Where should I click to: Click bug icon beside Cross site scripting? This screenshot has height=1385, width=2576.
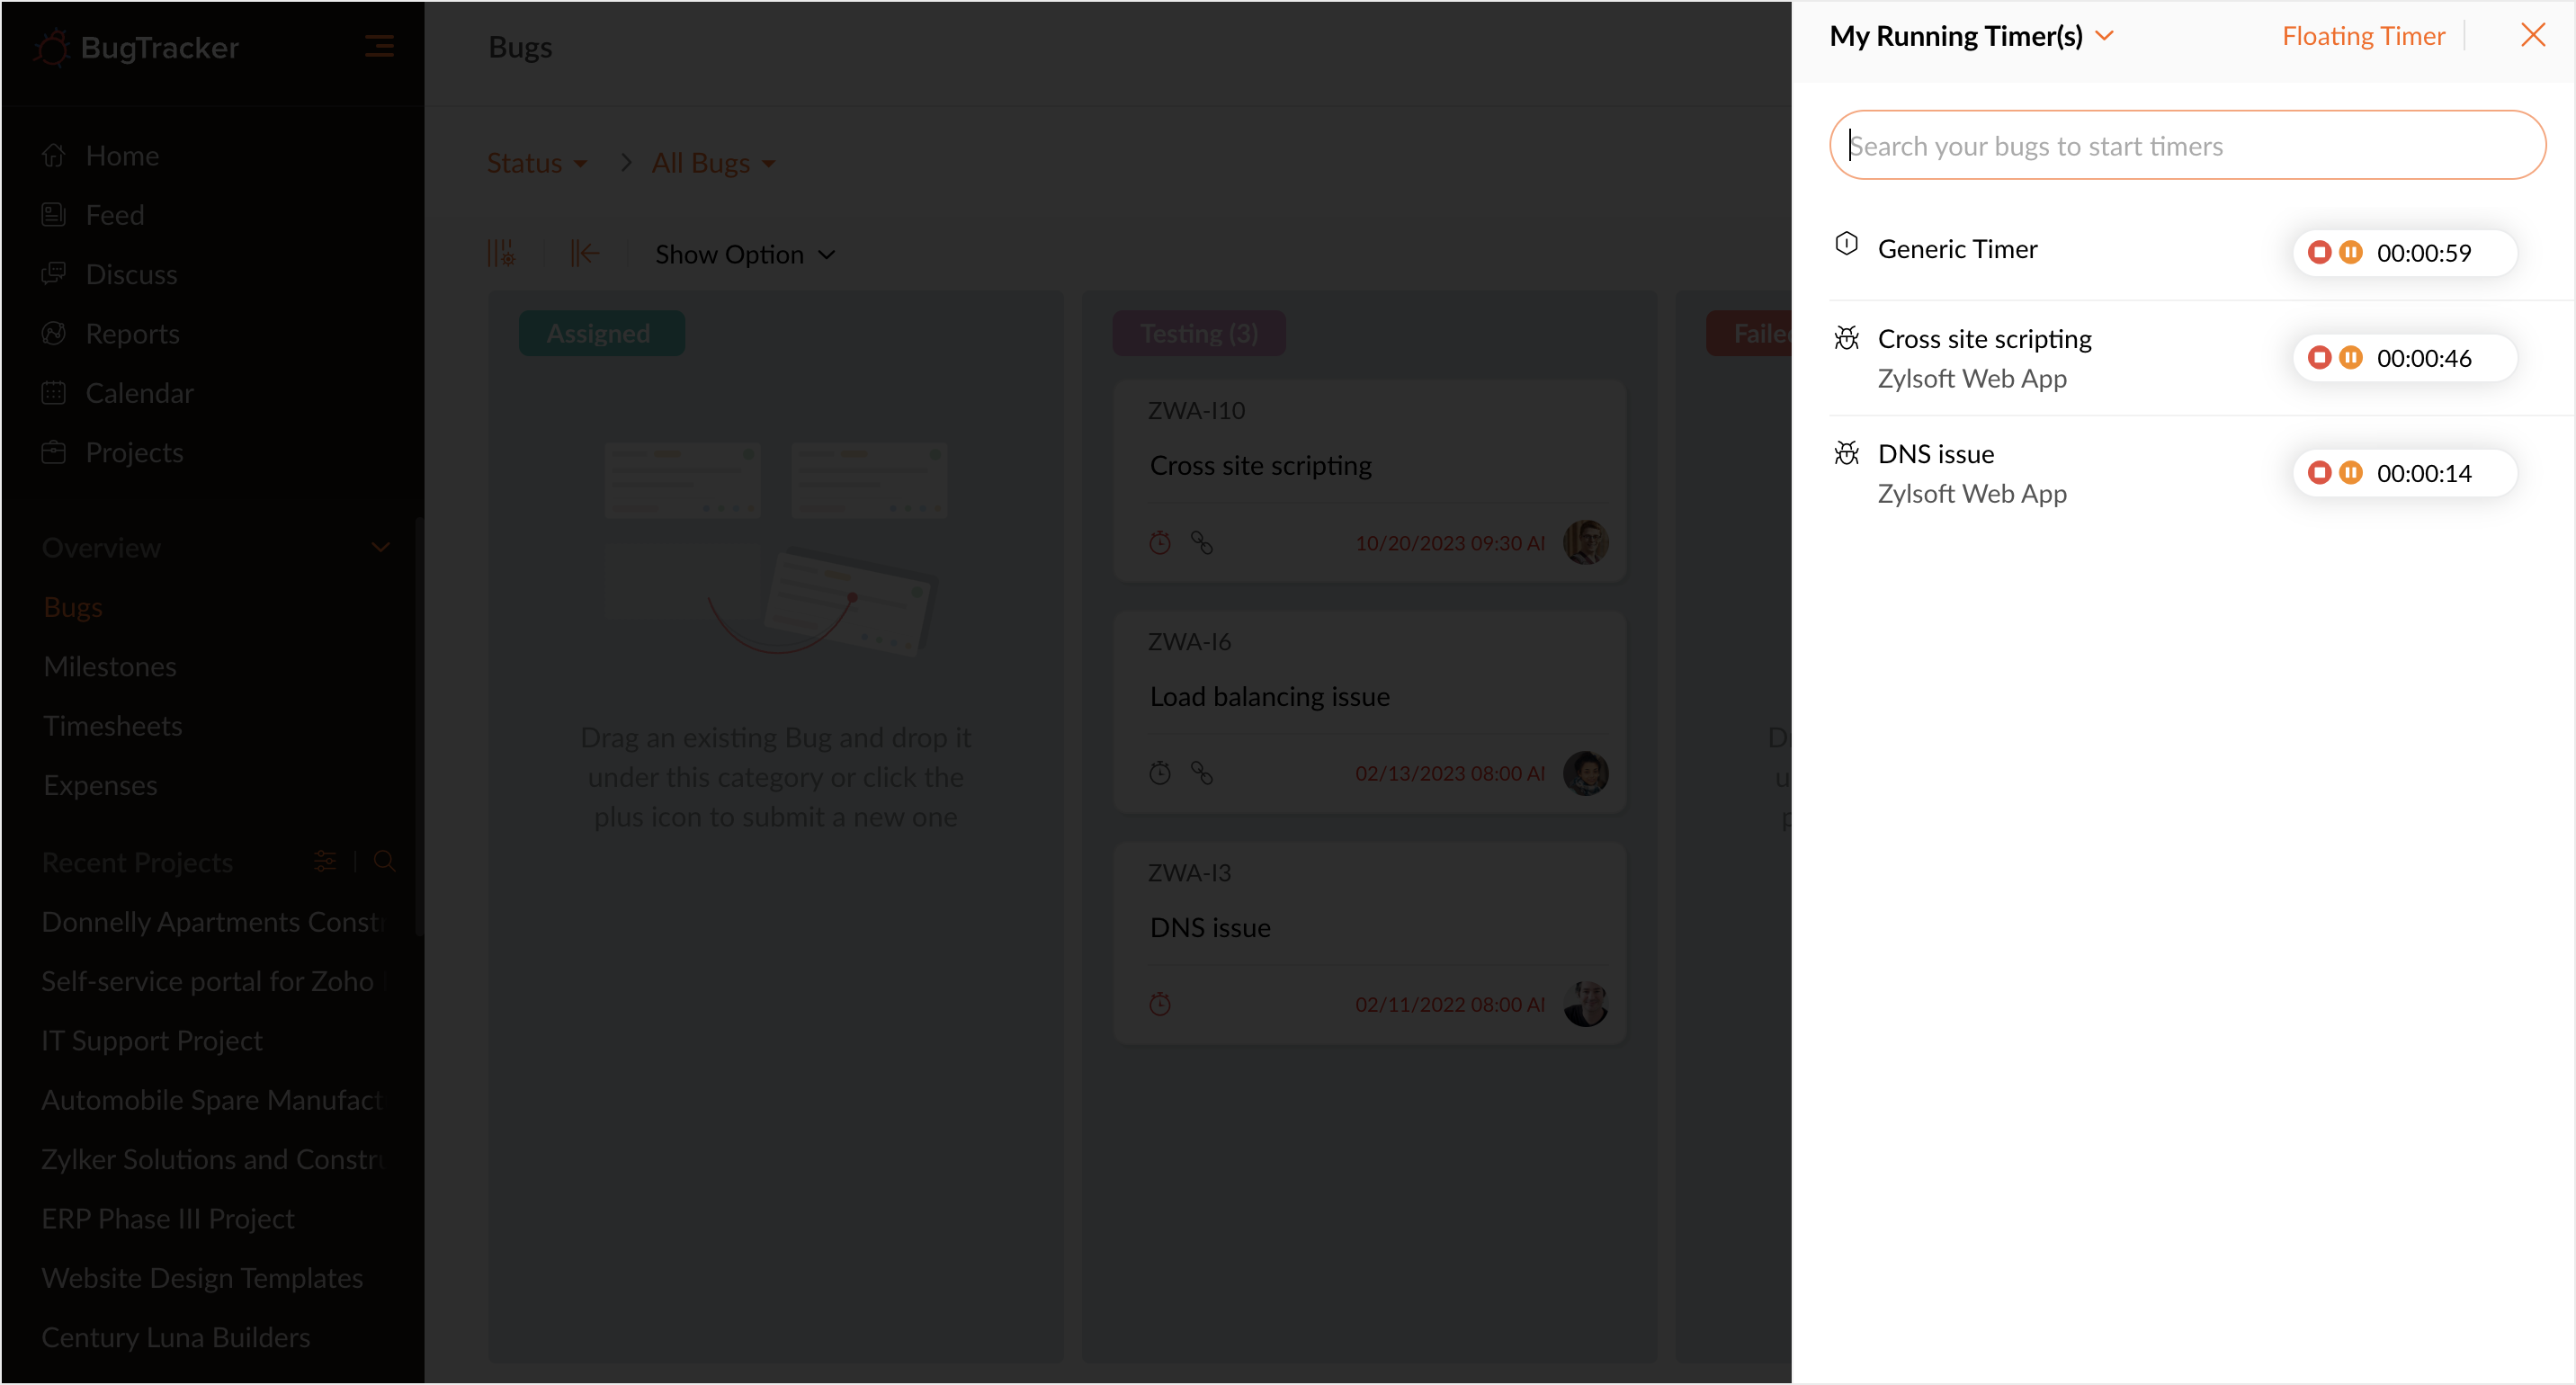pyautogui.click(x=1846, y=338)
